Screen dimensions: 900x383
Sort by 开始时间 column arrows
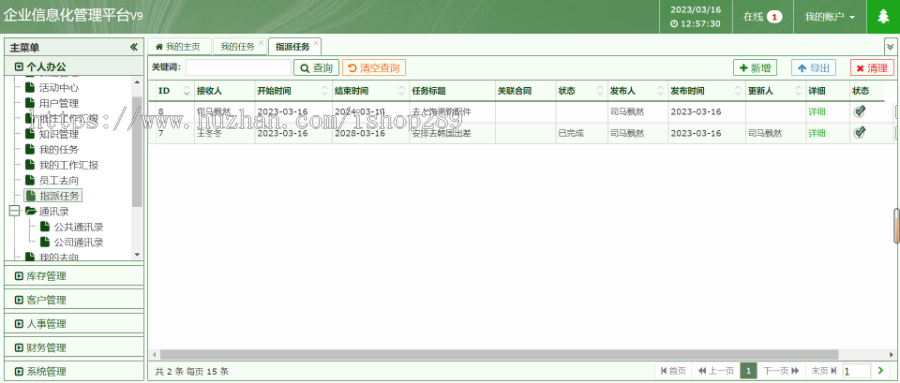point(325,91)
